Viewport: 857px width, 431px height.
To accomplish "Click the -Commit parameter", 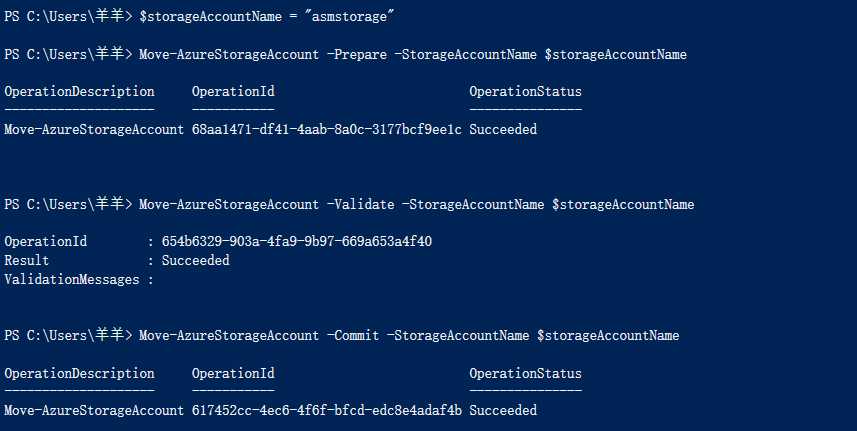I will click(x=353, y=335).
